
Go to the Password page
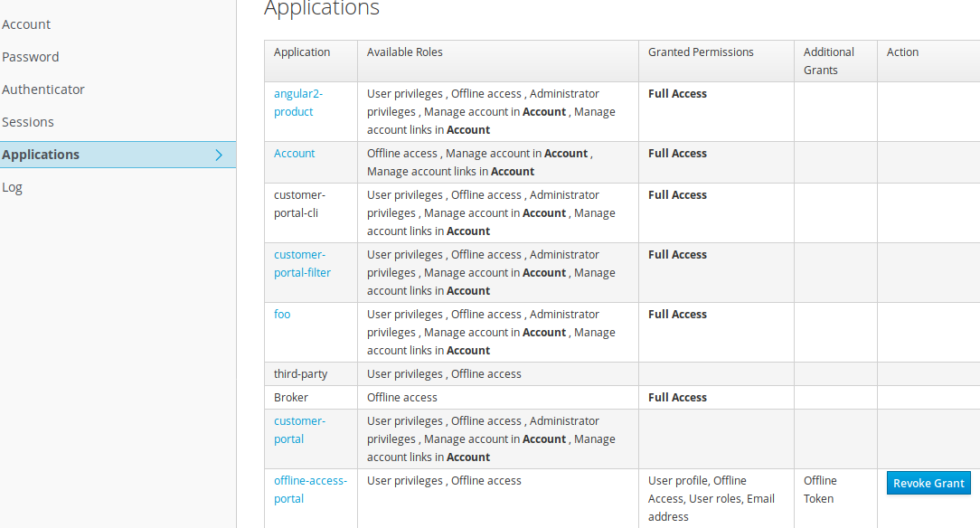30,57
